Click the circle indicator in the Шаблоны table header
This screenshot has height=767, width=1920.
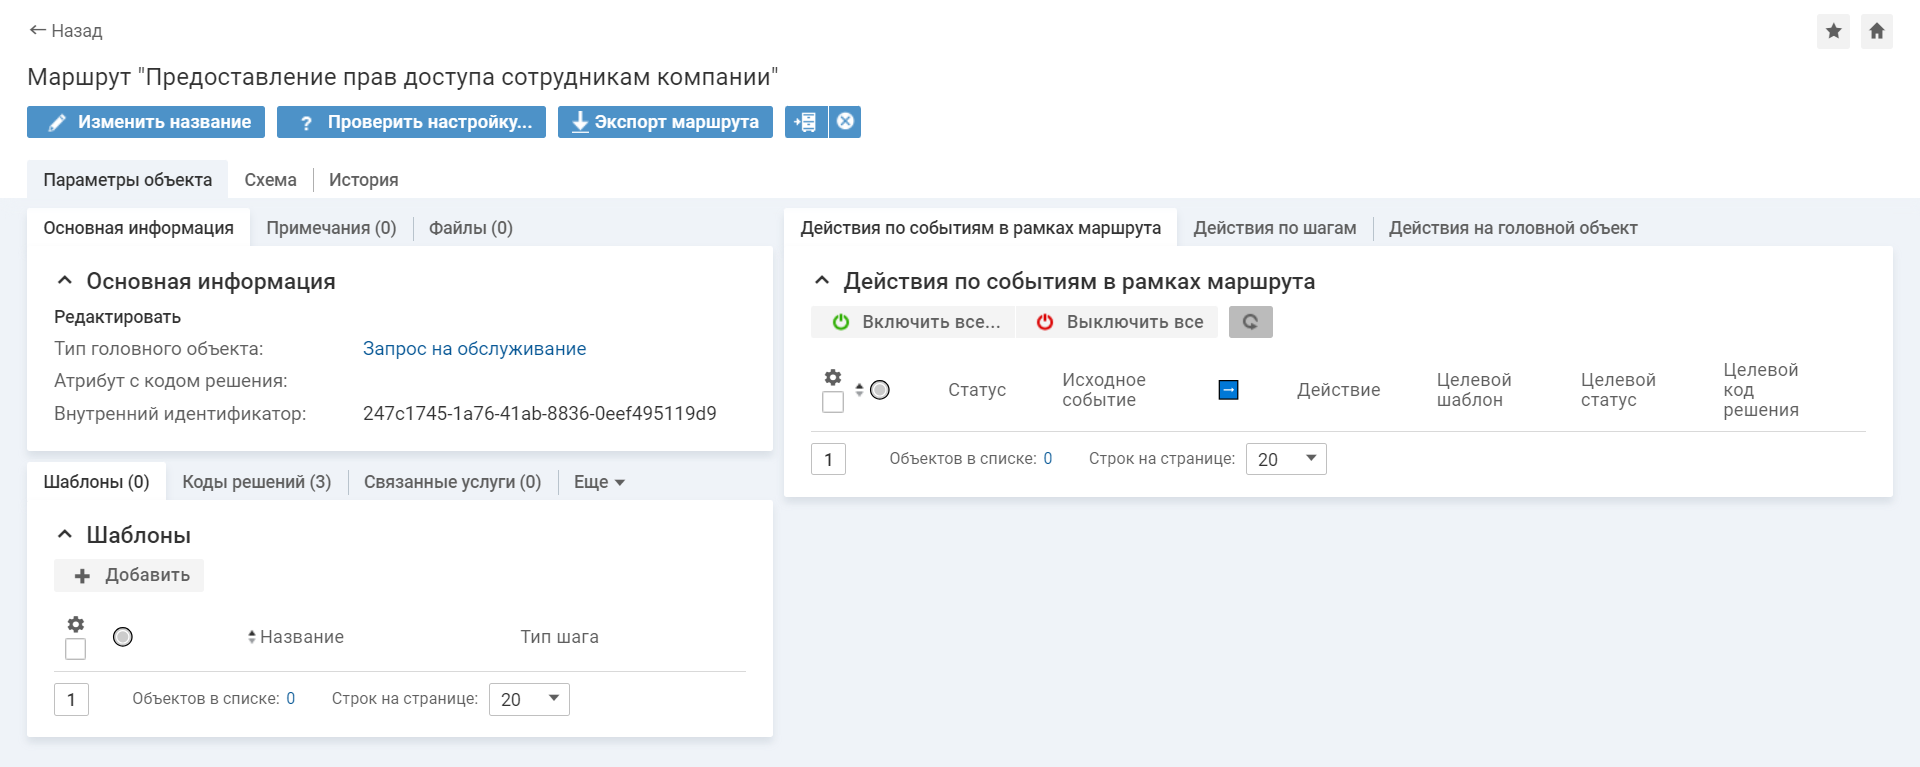123,637
